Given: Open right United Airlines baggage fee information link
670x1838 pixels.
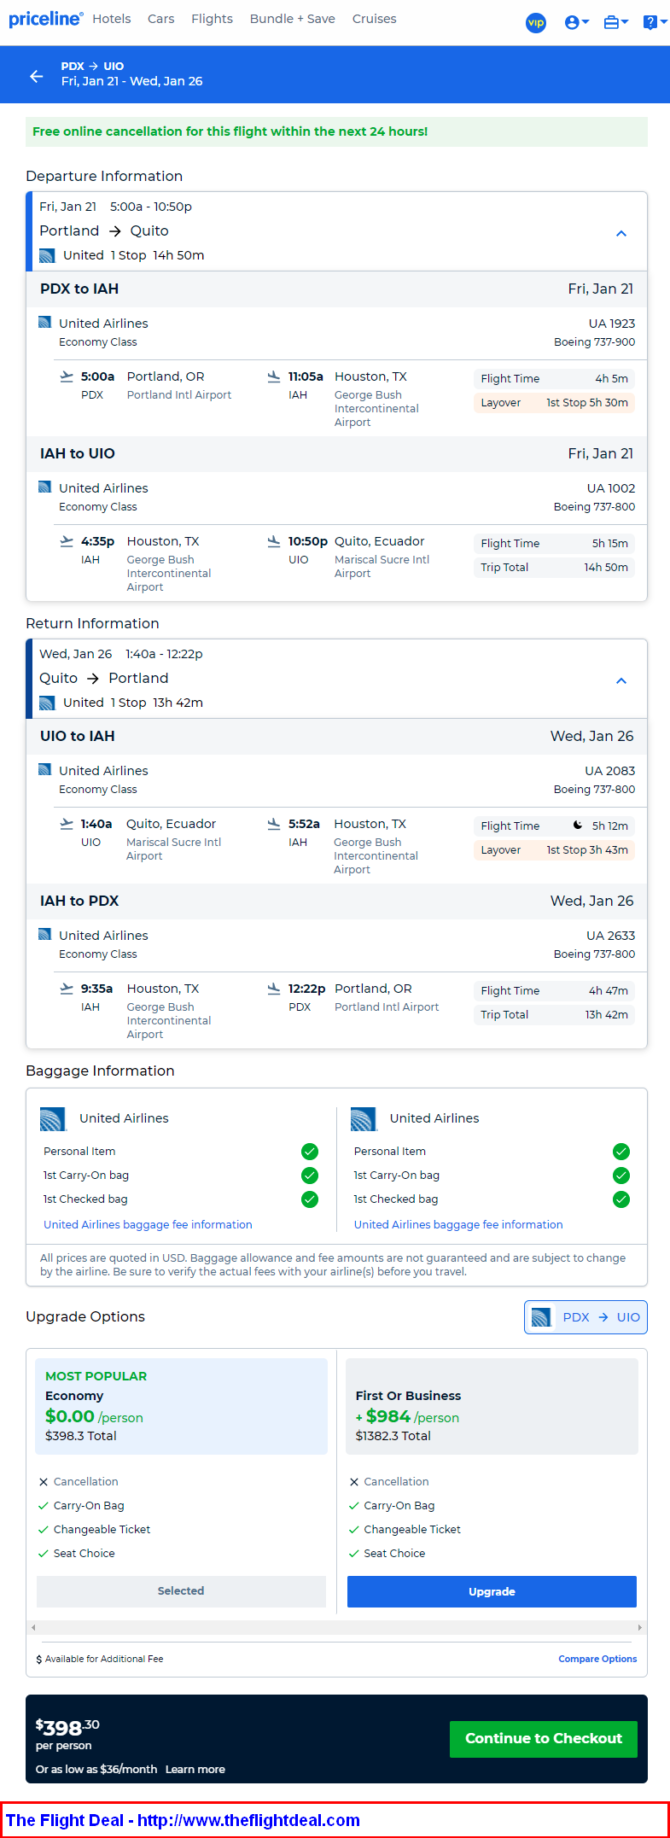Looking at the screenshot, I should tap(458, 1225).
